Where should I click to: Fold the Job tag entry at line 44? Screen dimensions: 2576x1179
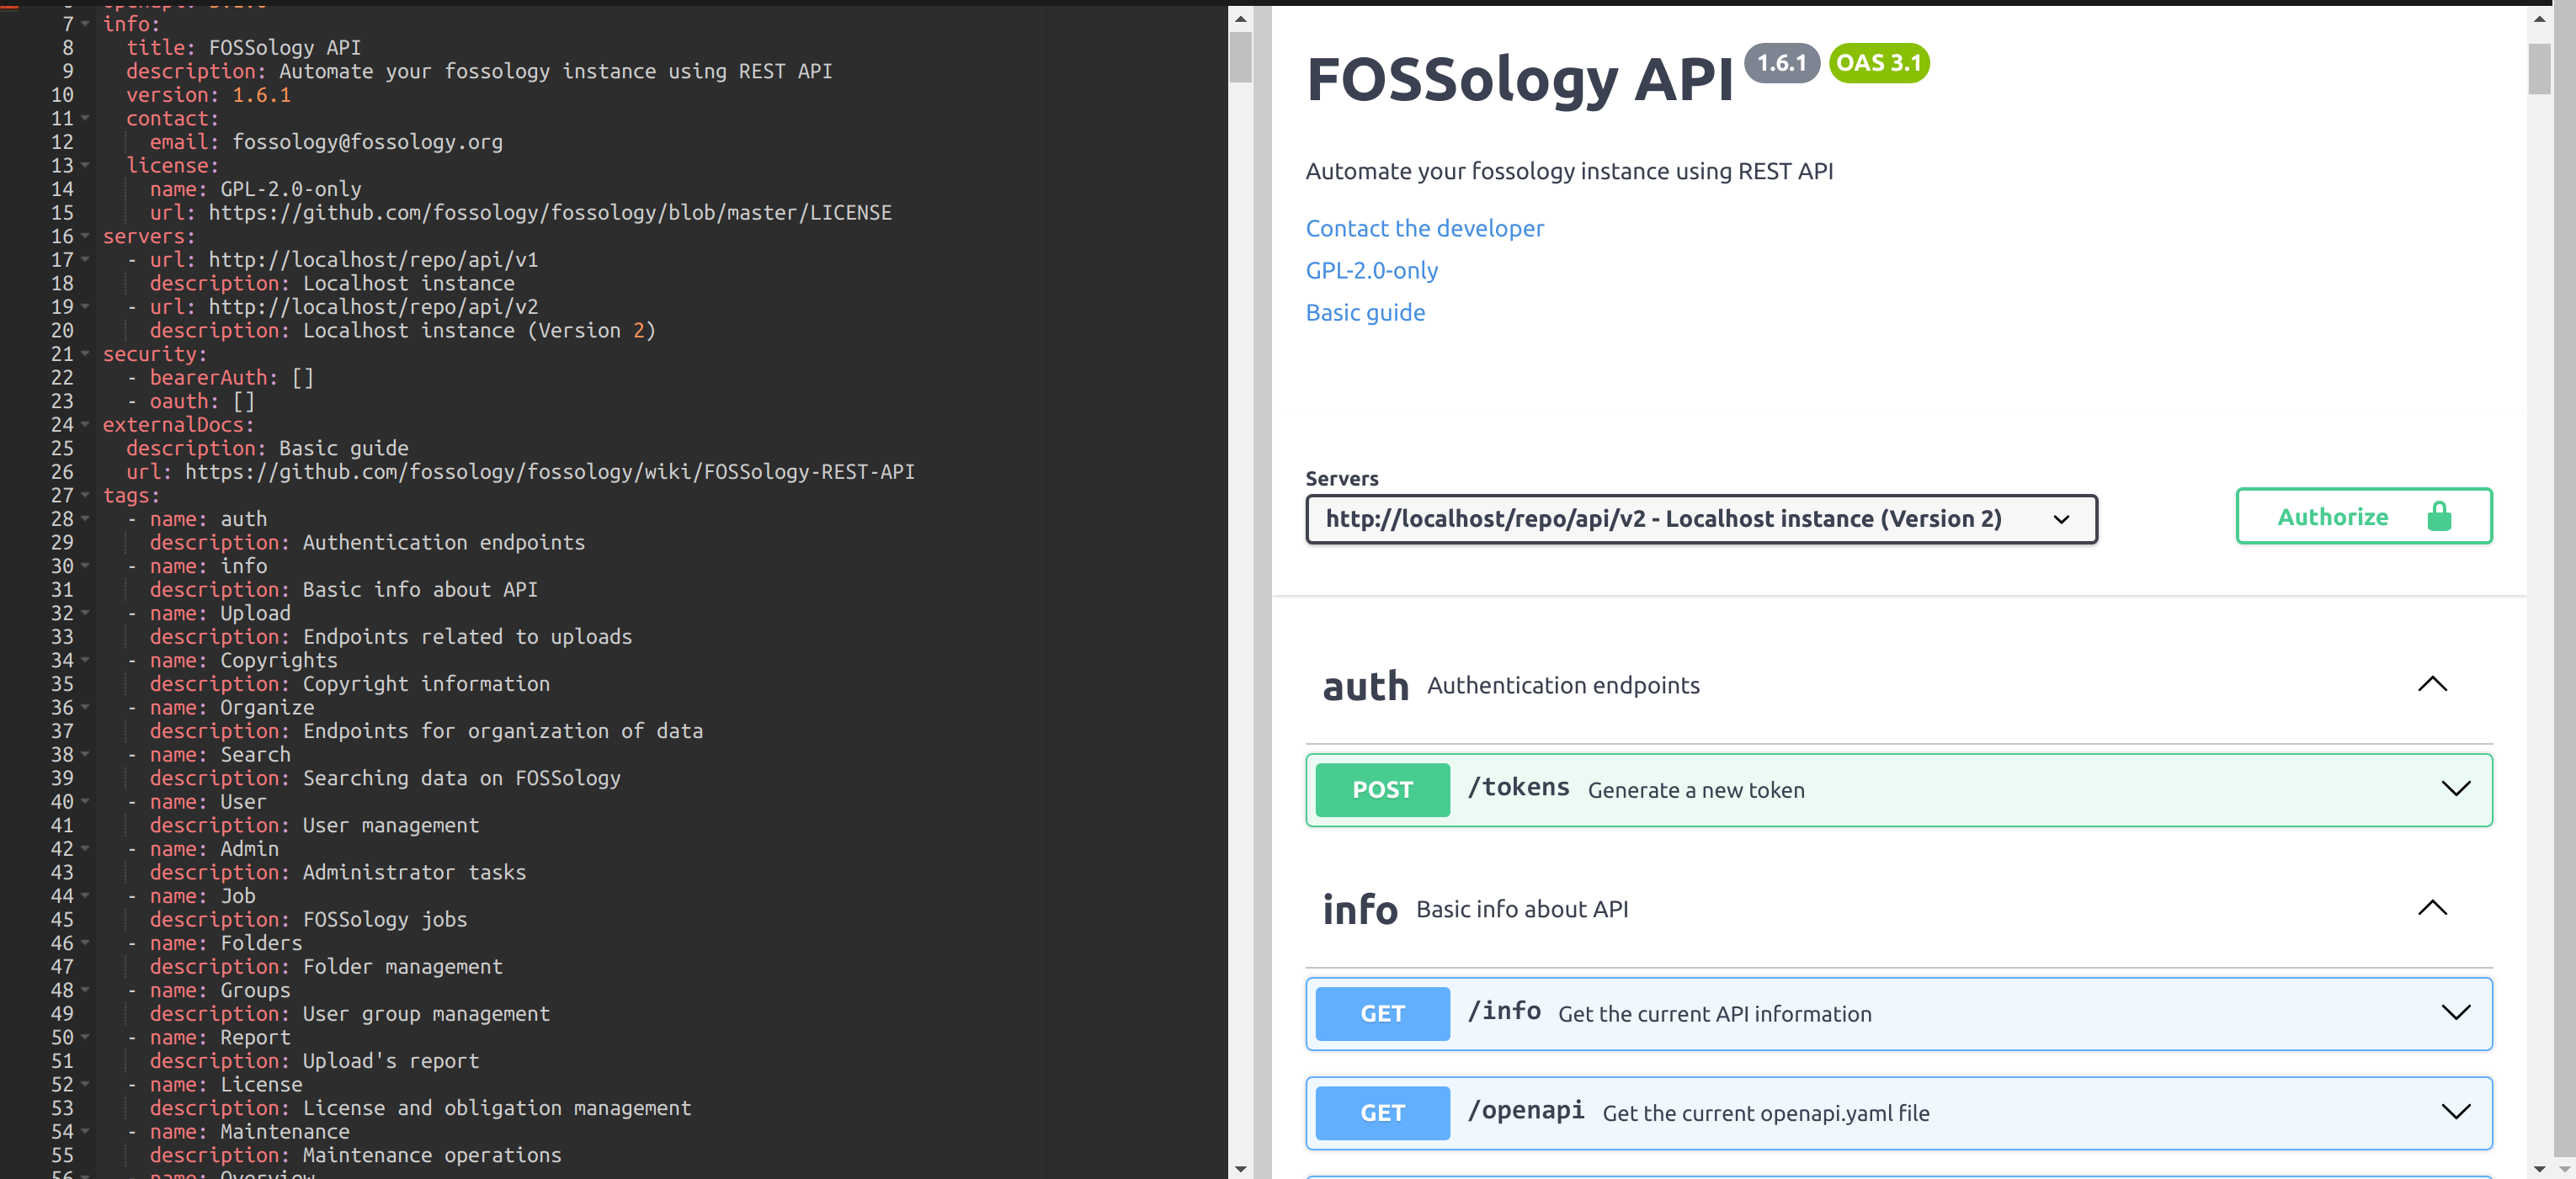(x=85, y=897)
